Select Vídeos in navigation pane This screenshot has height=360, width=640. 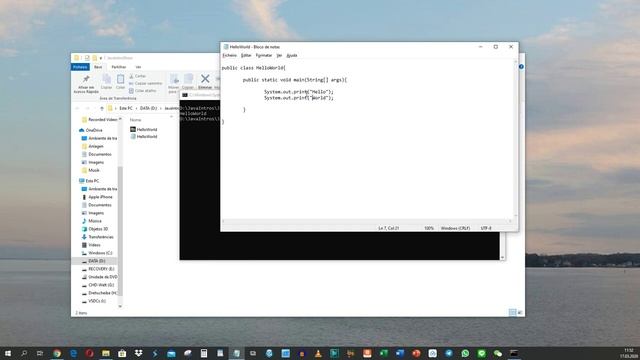(x=91, y=245)
